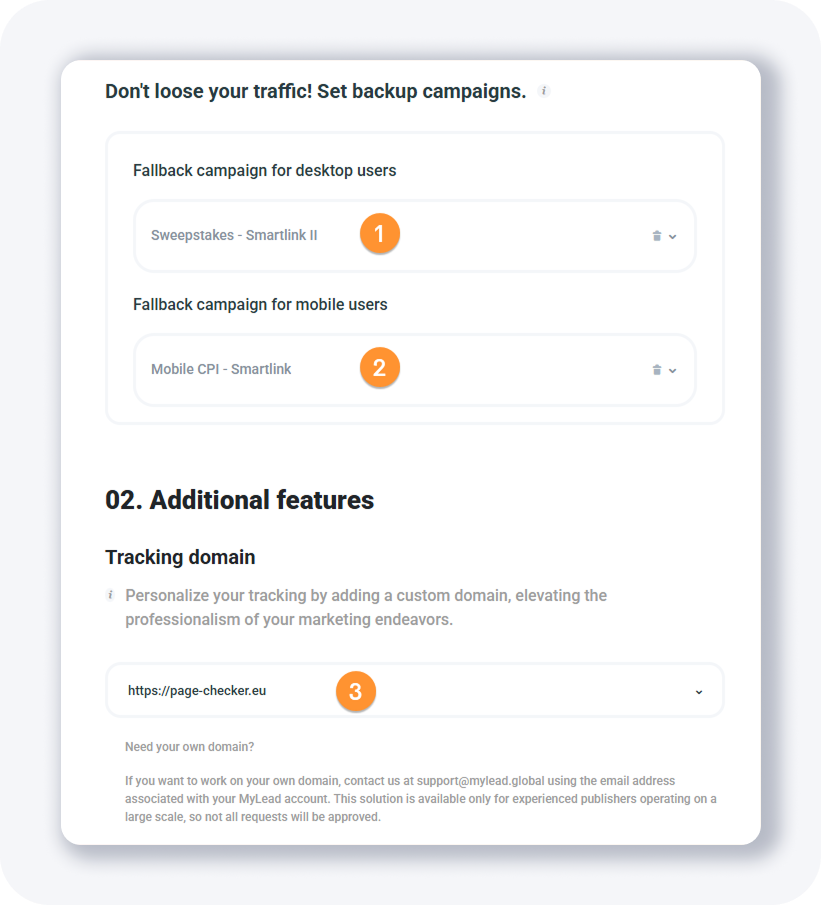821x905 pixels.
Task: Expand mobile fallback campaign chevron
Action: [x=673, y=370]
